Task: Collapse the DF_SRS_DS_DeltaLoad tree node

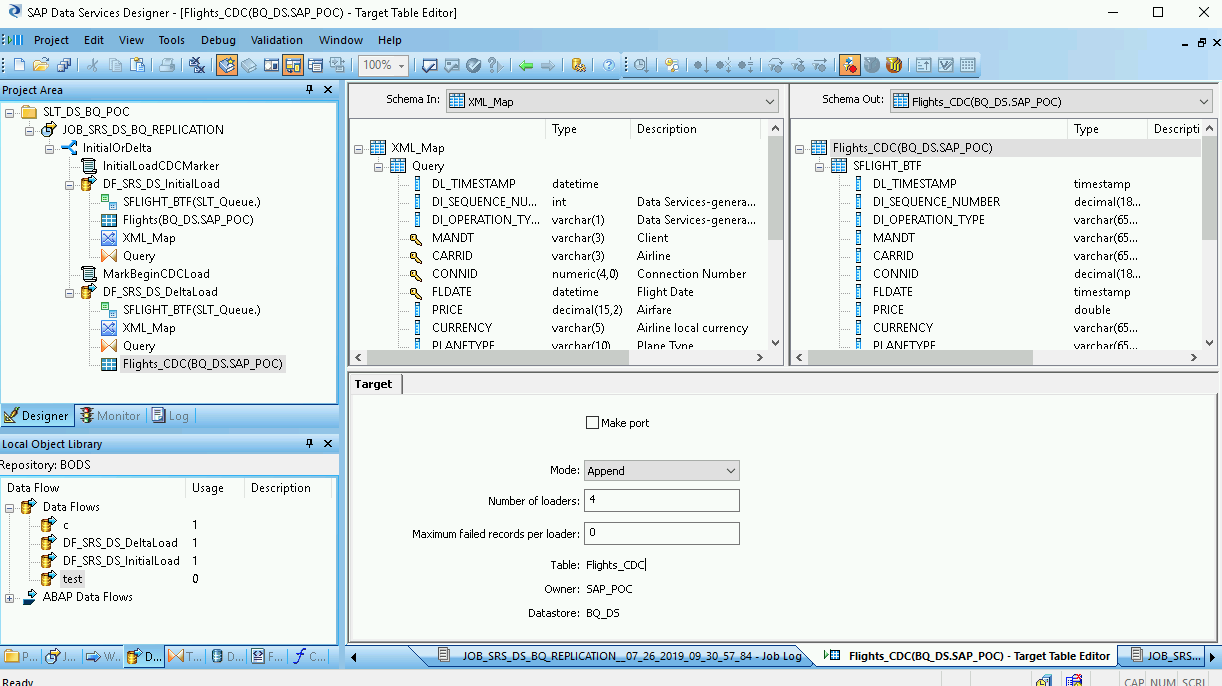Action: point(70,292)
